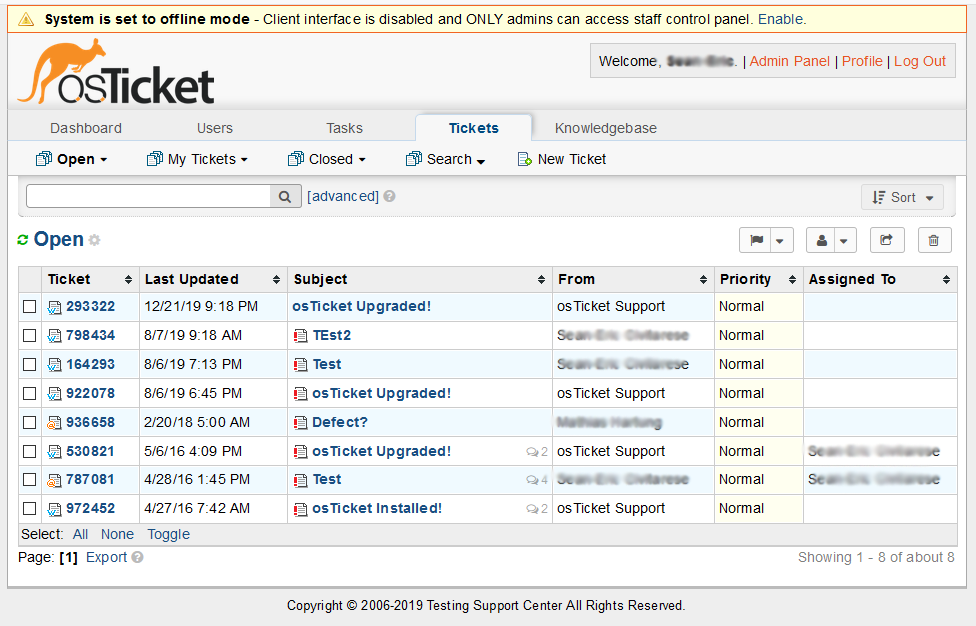Check the box for ticket 922078

coord(29,394)
